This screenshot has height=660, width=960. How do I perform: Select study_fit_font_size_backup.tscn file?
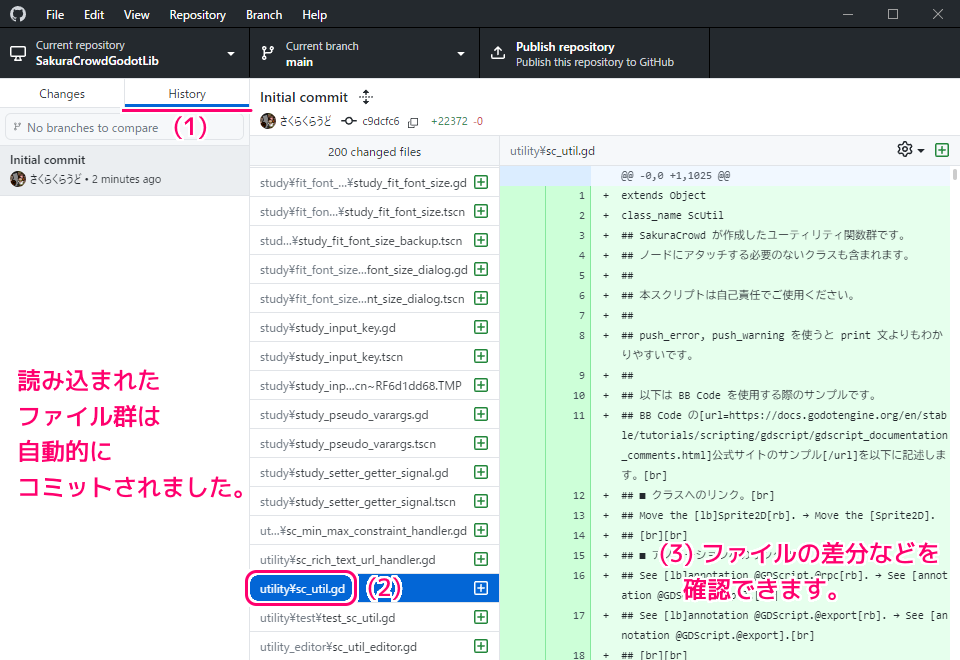click(374, 241)
